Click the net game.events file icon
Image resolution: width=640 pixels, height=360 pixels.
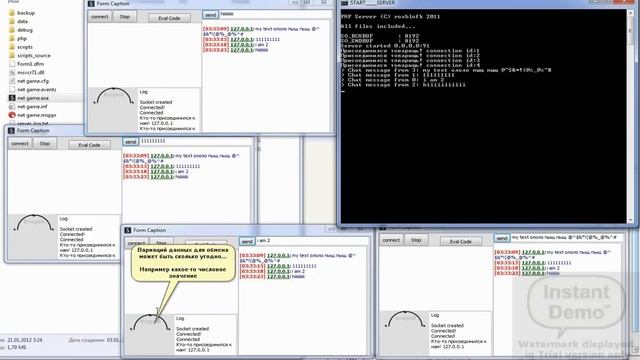[12, 89]
